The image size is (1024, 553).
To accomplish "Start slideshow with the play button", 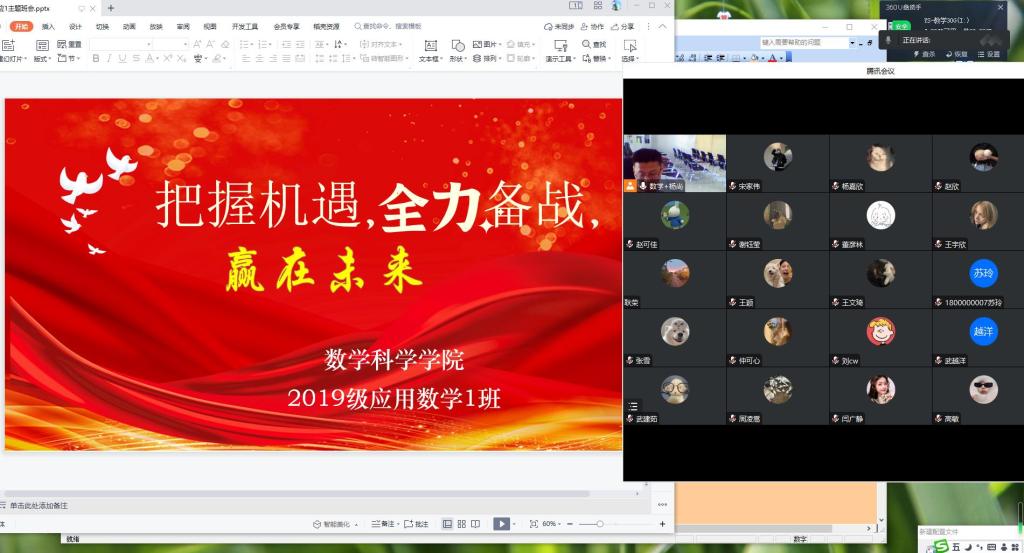I will pyautogui.click(x=501, y=524).
